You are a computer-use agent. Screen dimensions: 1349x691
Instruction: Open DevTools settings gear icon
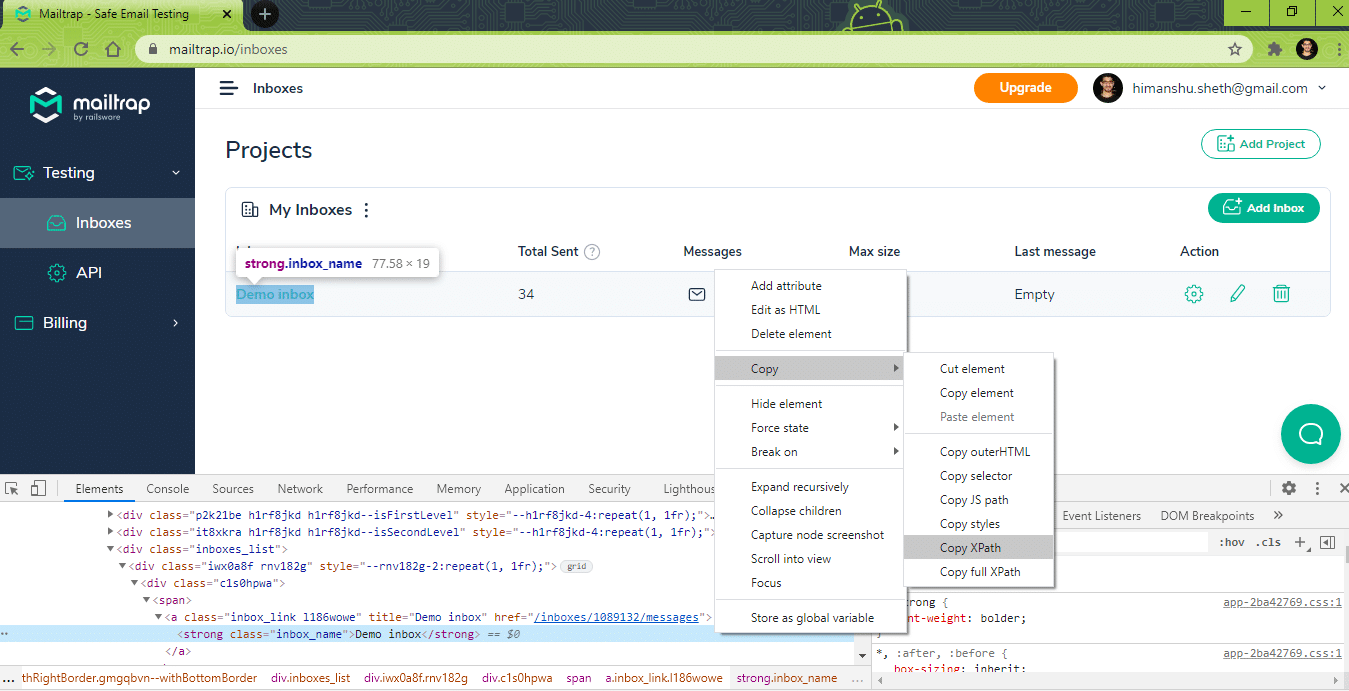click(x=1289, y=488)
